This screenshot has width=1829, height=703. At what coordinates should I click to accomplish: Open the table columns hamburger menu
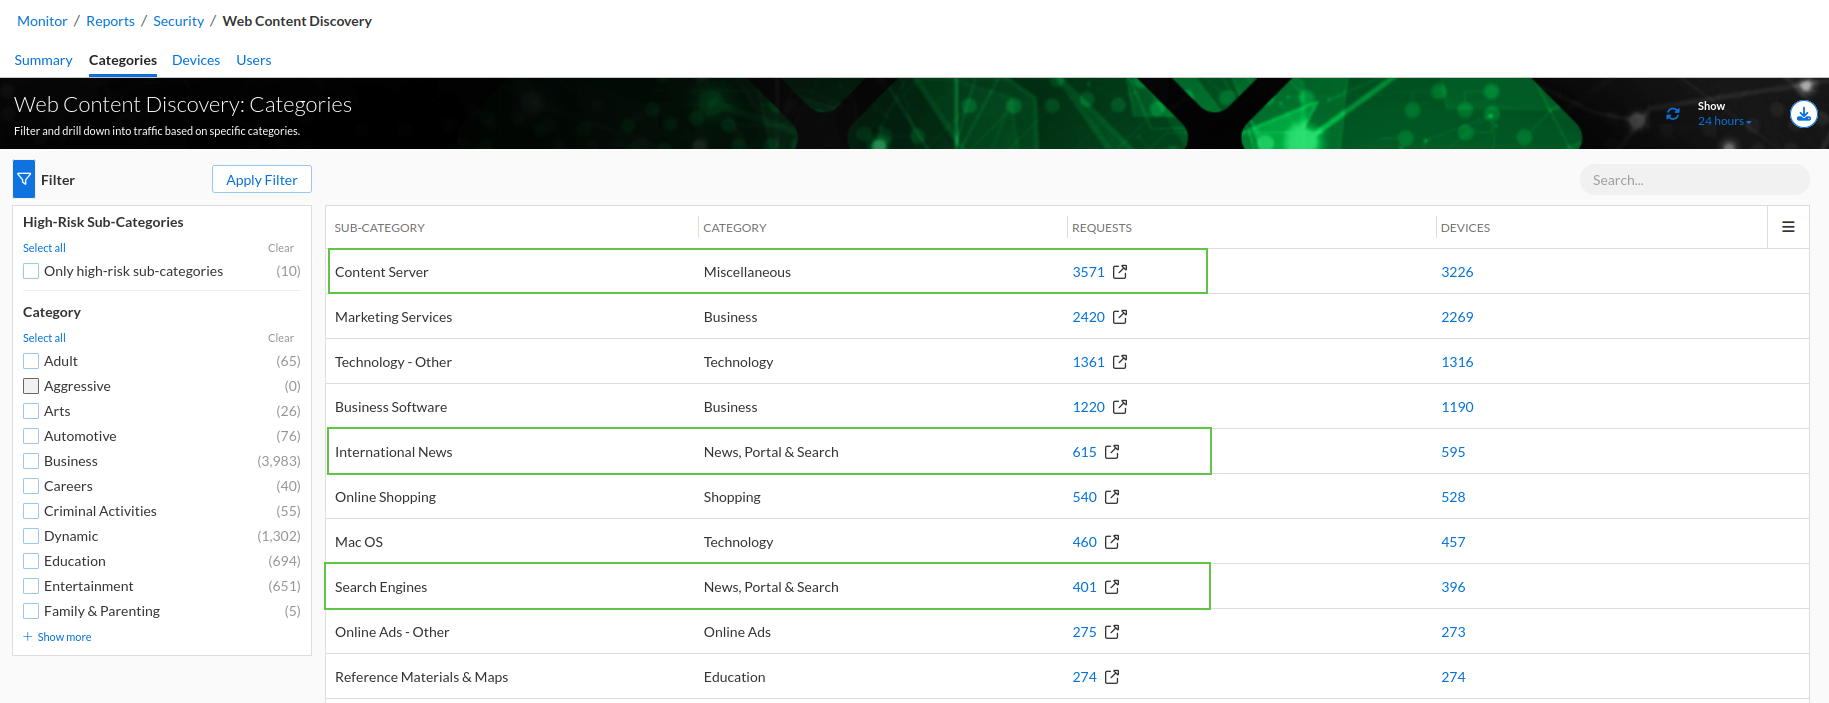coord(1788,227)
